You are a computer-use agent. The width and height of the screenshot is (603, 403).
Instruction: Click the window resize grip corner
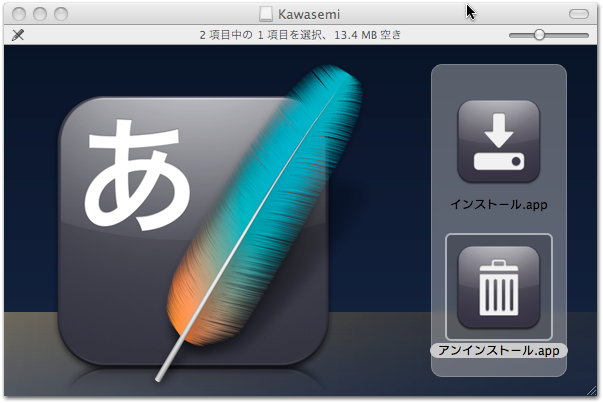[591, 390]
